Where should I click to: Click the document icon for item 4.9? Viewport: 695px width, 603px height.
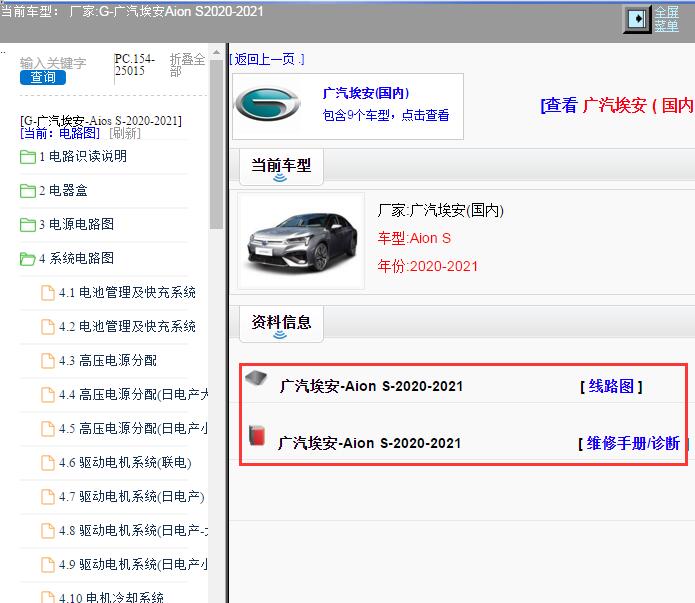click(x=48, y=565)
